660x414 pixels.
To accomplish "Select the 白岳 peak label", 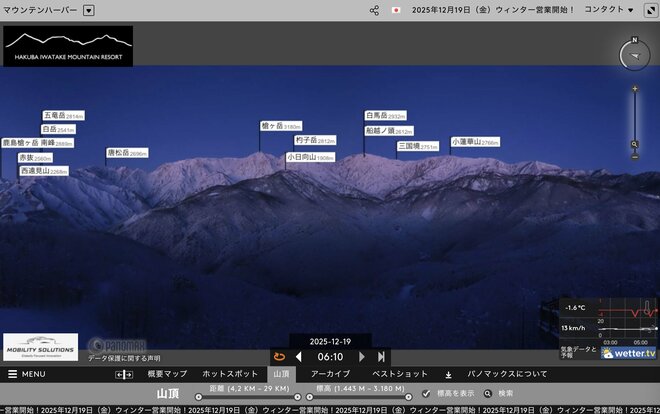I will [59, 129].
